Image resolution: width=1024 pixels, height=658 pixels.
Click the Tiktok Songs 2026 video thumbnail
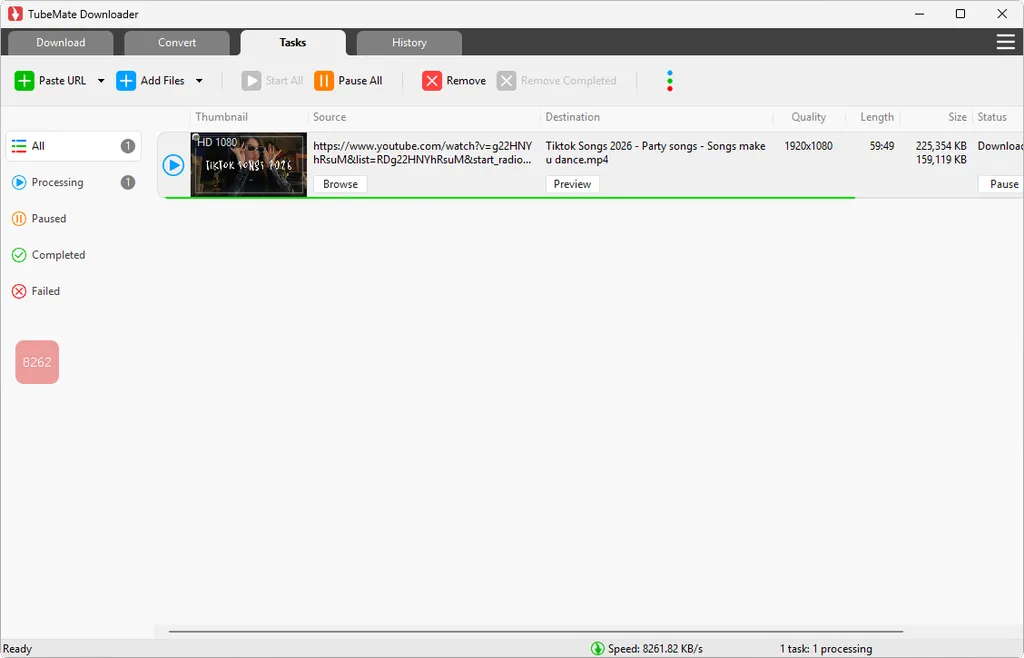[x=248, y=164]
